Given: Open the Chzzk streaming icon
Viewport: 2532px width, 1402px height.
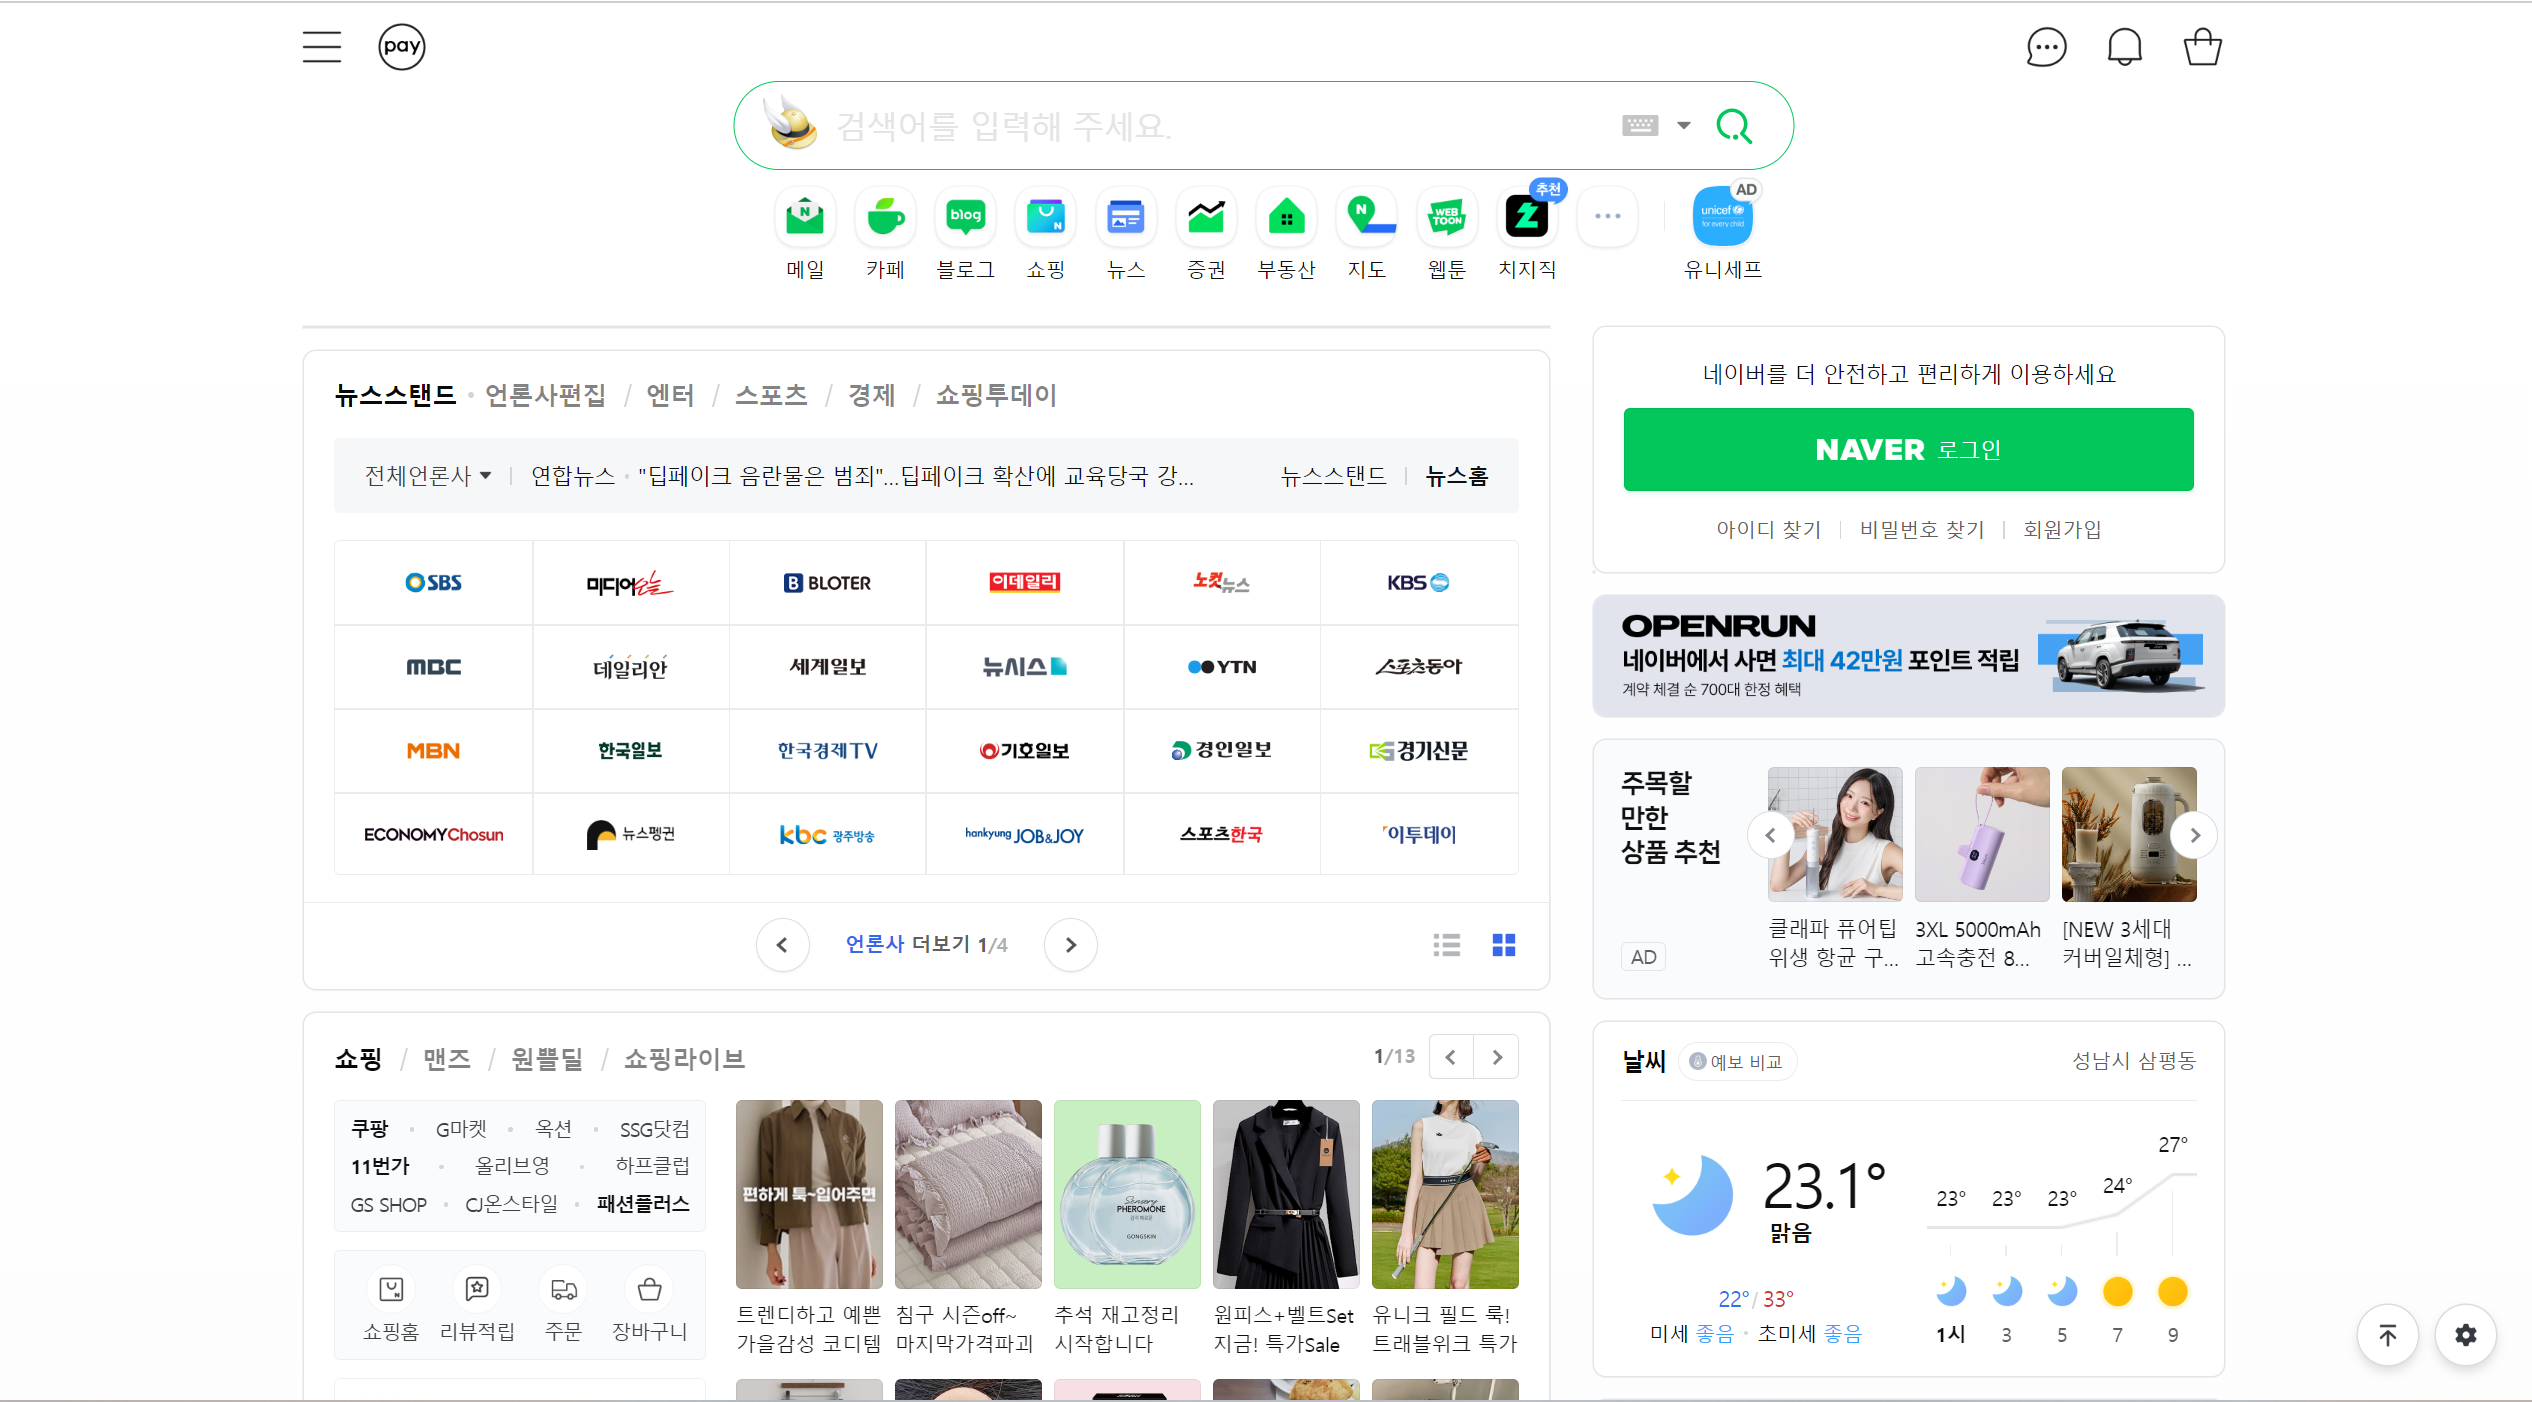Looking at the screenshot, I should pyautogui.click(x=1527, y=216).
